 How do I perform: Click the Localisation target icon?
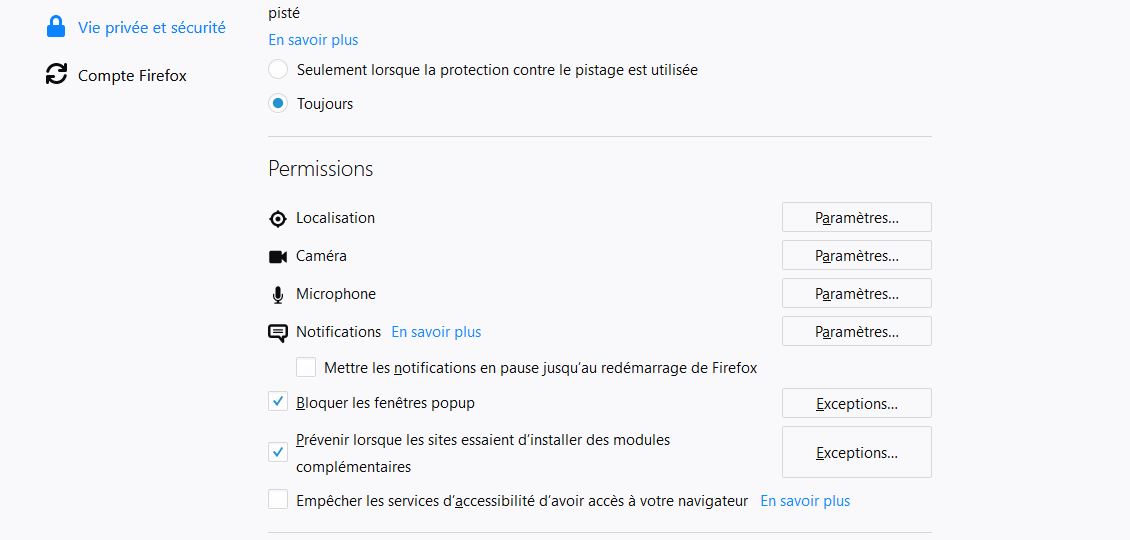coord(278,218)
